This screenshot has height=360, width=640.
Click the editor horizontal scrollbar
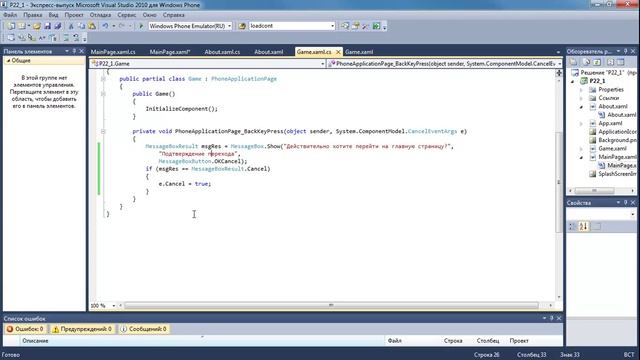click(331, 305)
